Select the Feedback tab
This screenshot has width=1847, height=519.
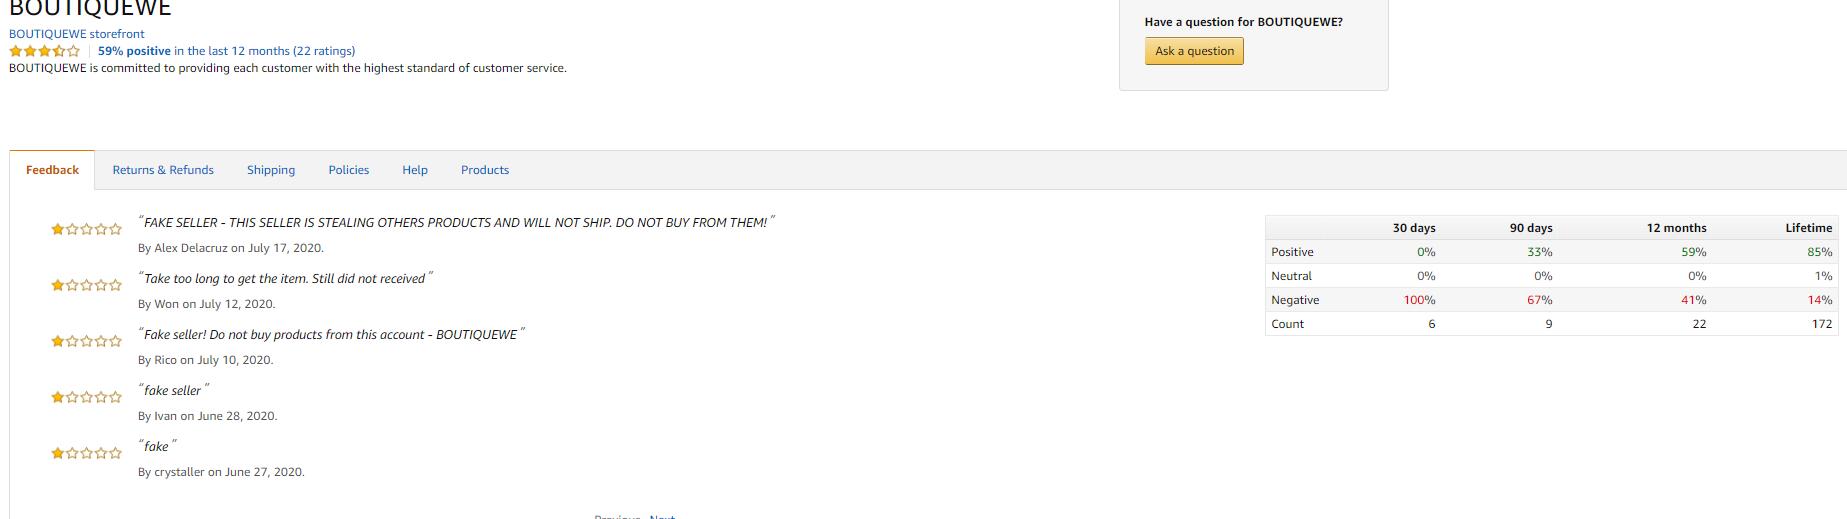point(52,170)
